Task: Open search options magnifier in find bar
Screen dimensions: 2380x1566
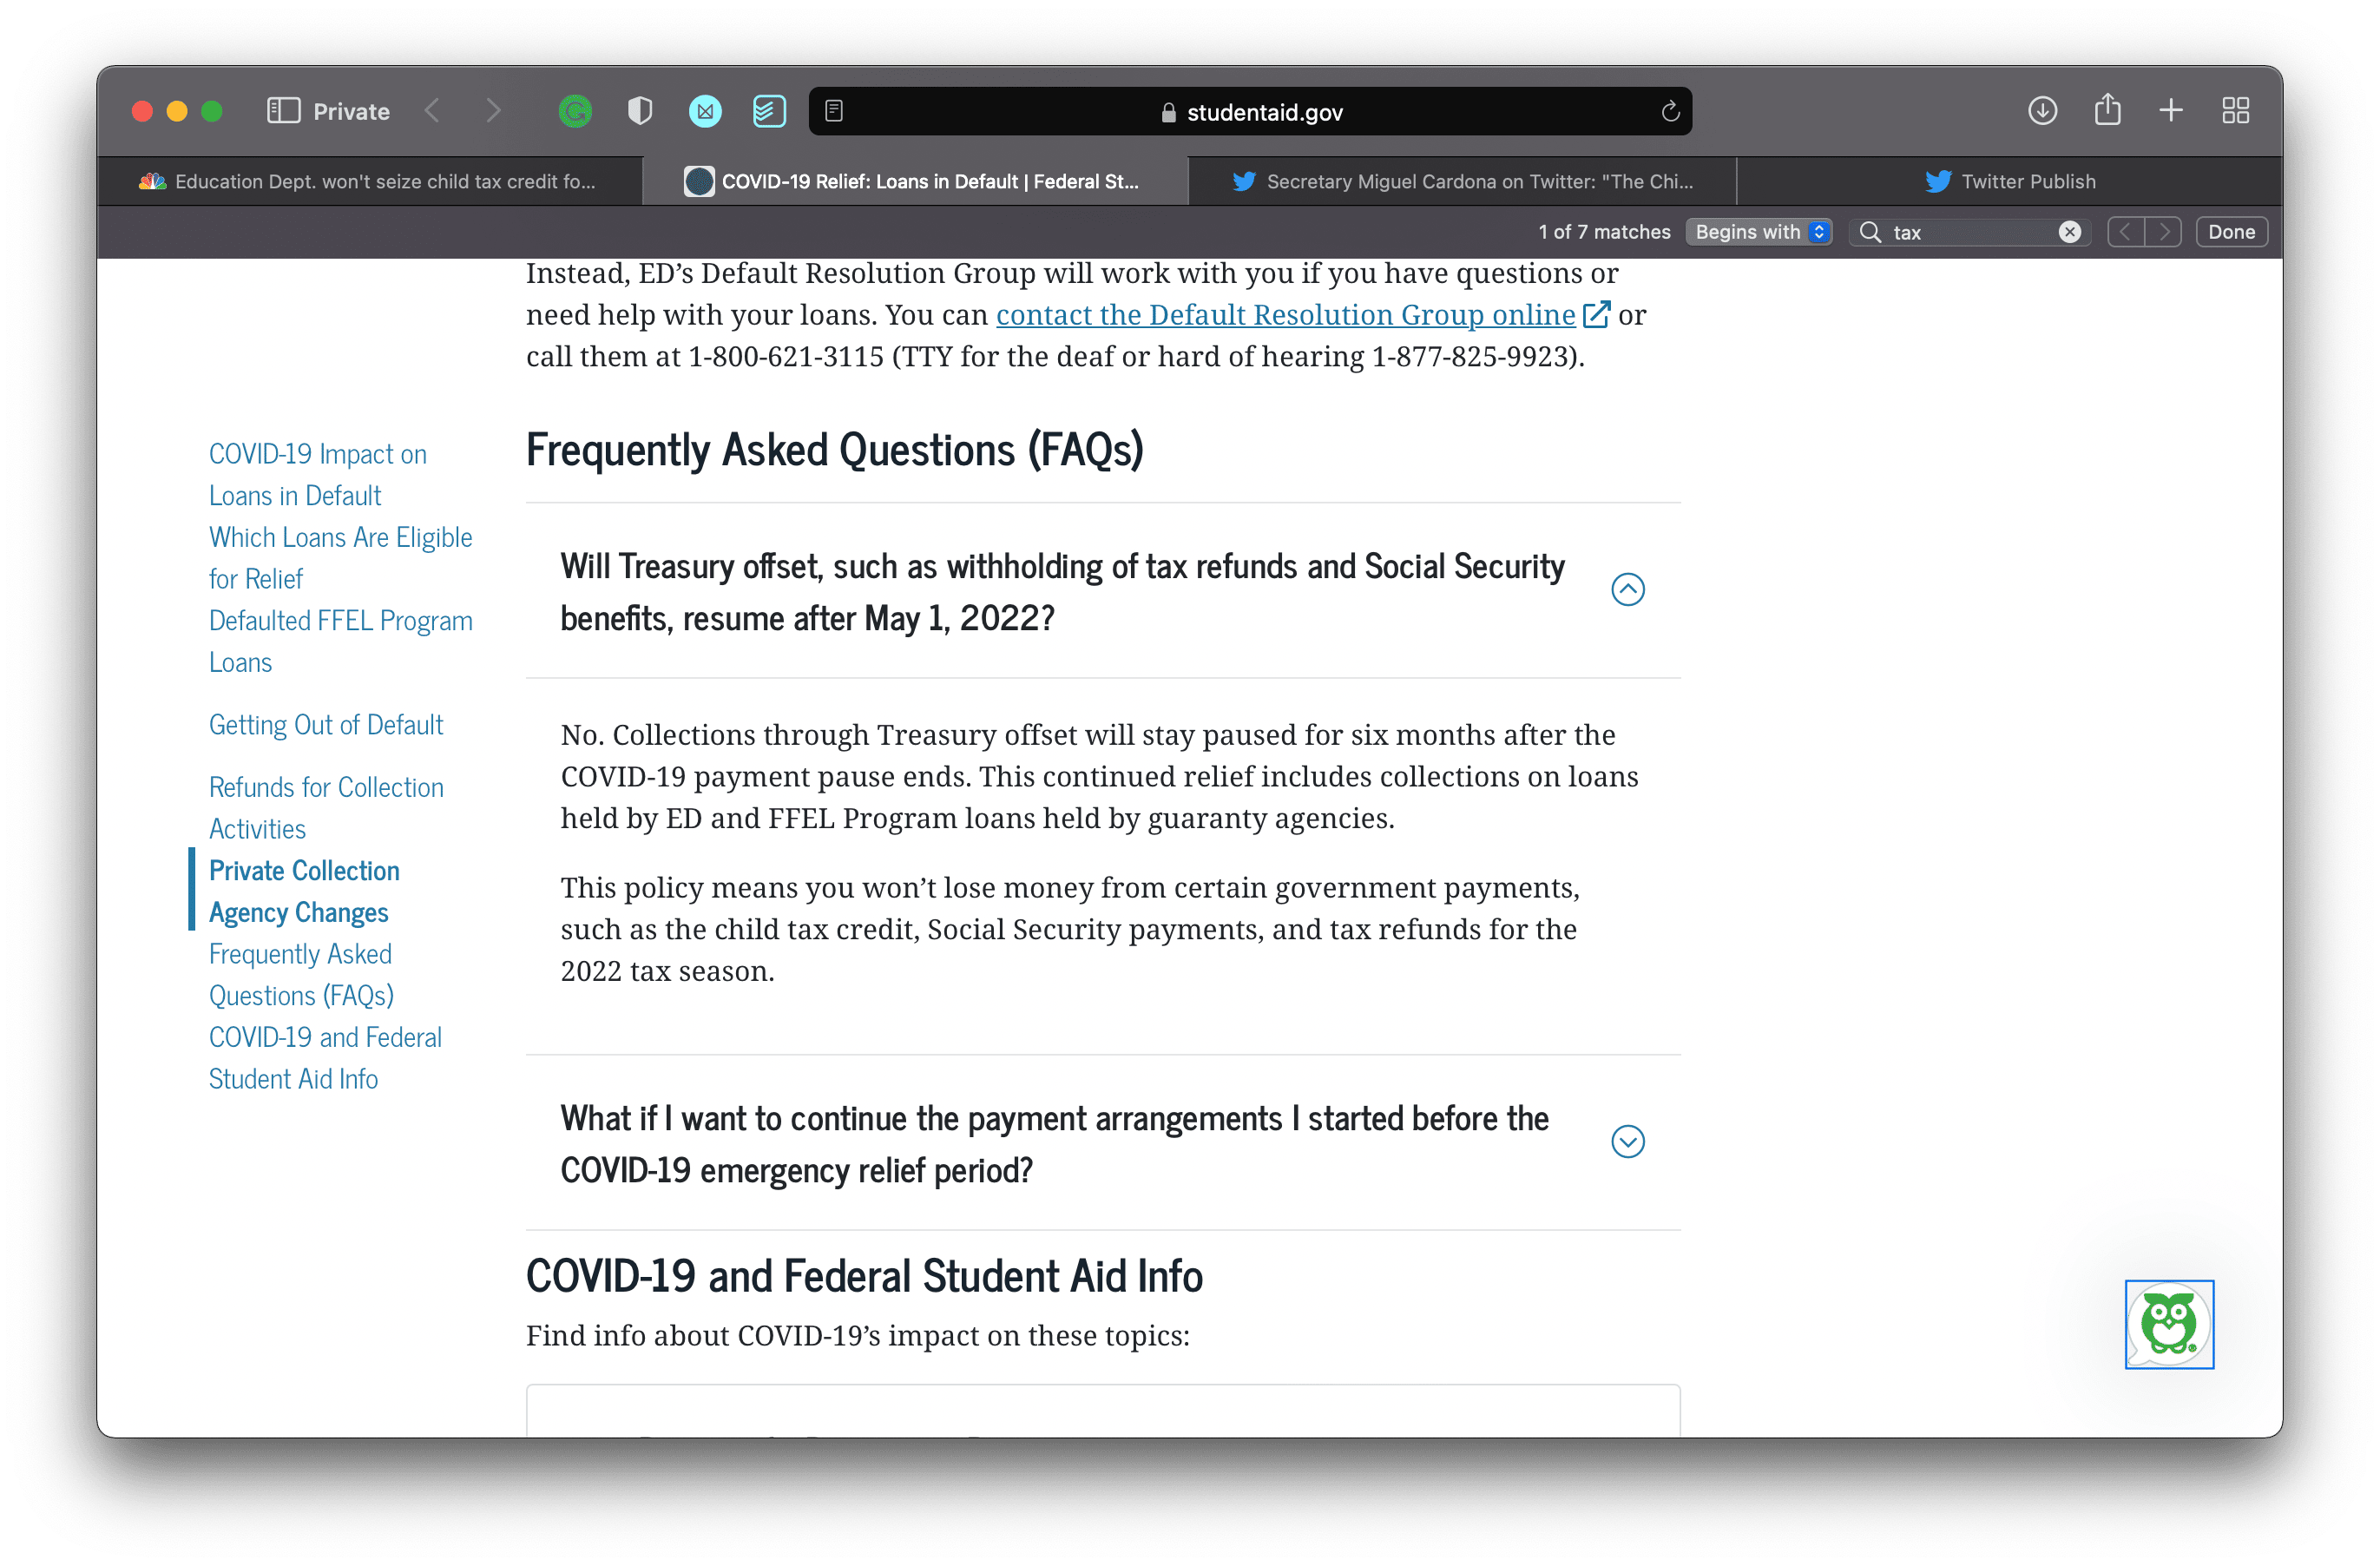Action: (x=1870, y=232)
